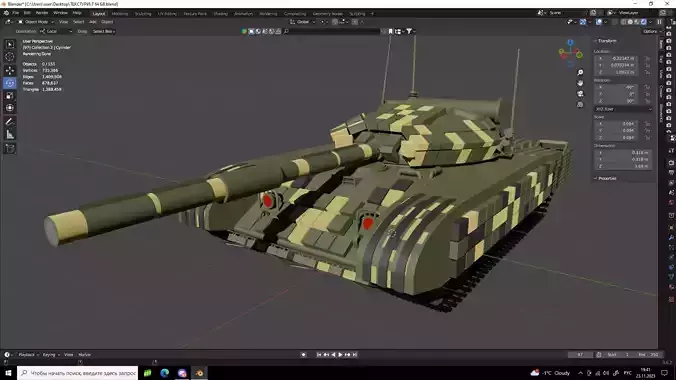Click the current frame number field
The height and width of the screenshot is (380, 676).
[x=580, y=355]
